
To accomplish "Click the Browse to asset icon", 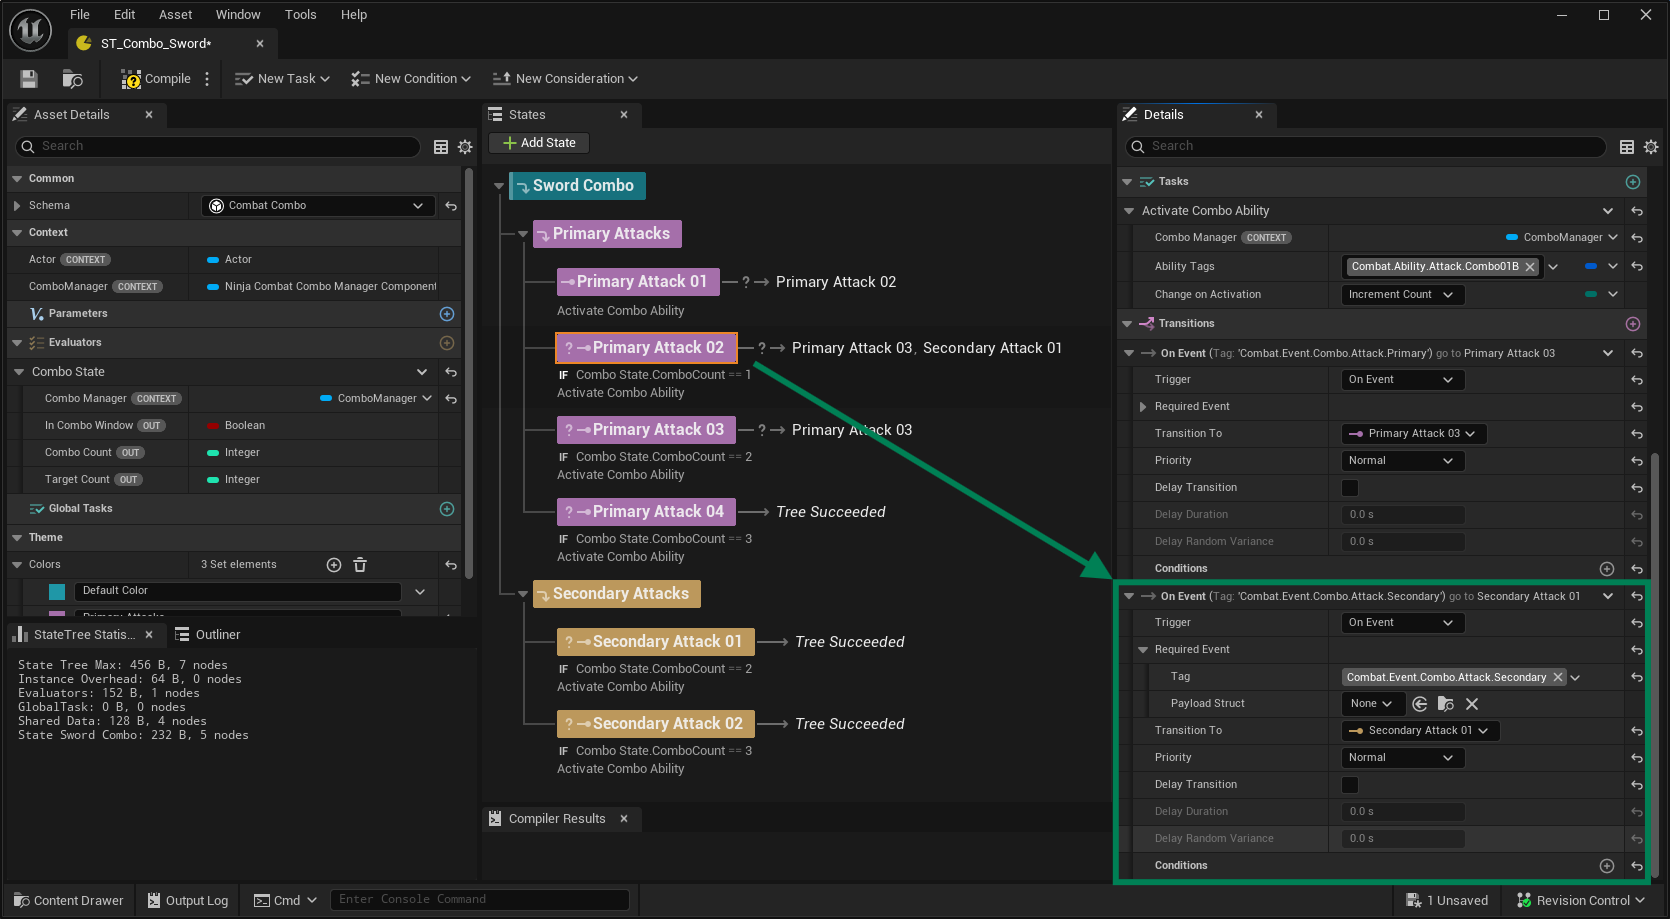I will pos(73,79).
